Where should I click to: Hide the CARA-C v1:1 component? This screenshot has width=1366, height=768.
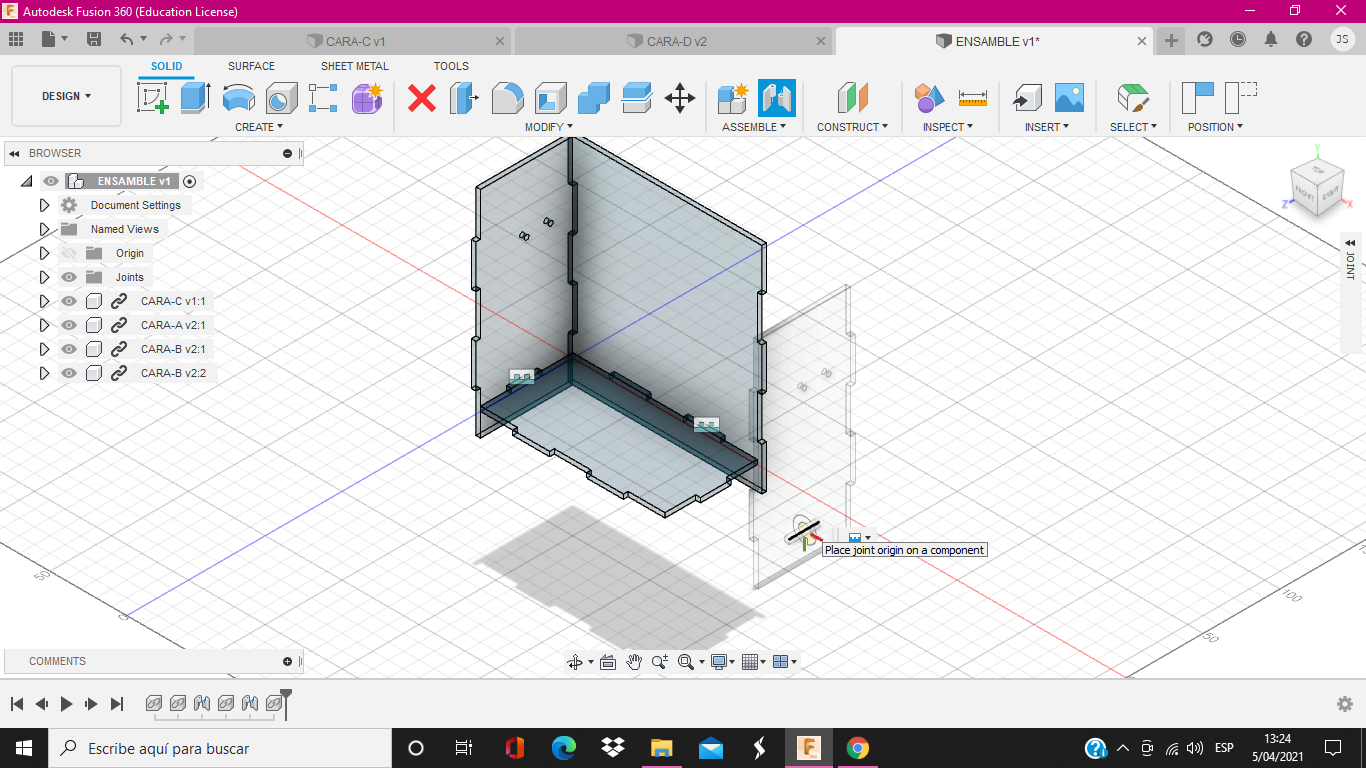pyautogui.click(x=69, y=301)
